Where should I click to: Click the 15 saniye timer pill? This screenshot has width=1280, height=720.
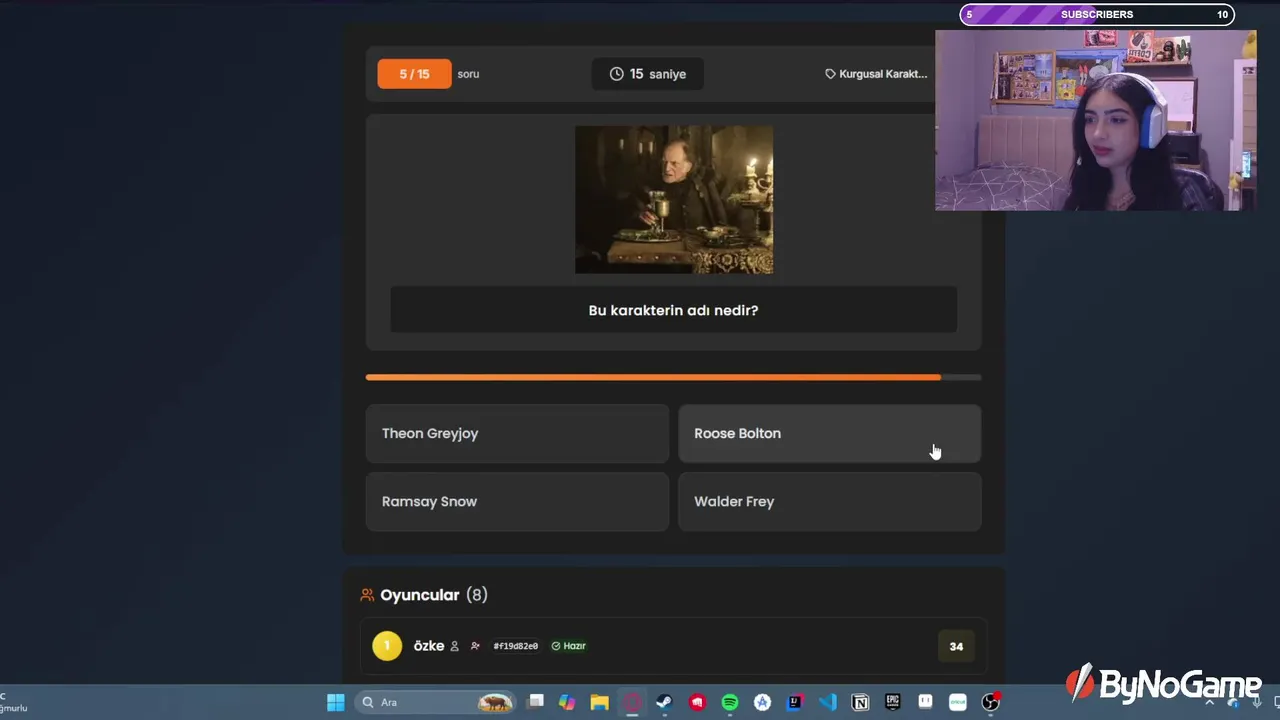[x=648, y=74]
